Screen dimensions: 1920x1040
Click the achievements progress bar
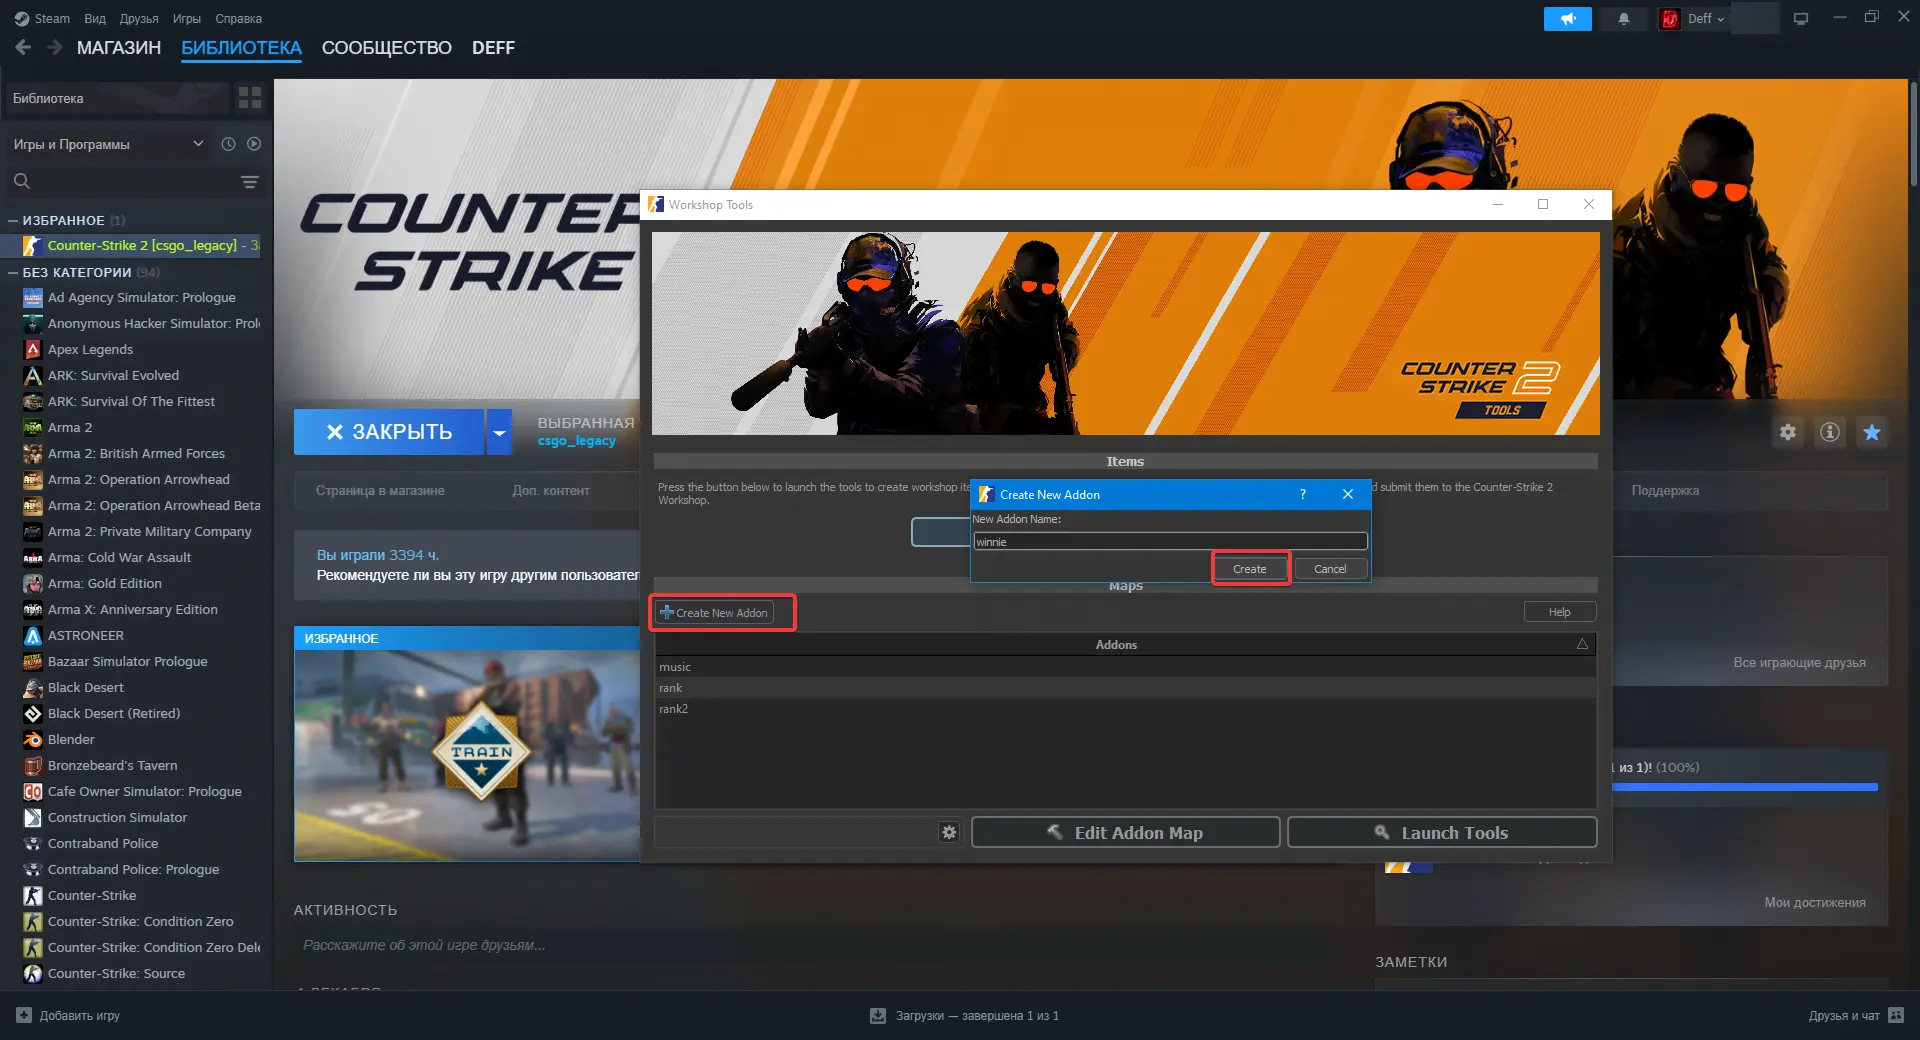pos(1745,787)
